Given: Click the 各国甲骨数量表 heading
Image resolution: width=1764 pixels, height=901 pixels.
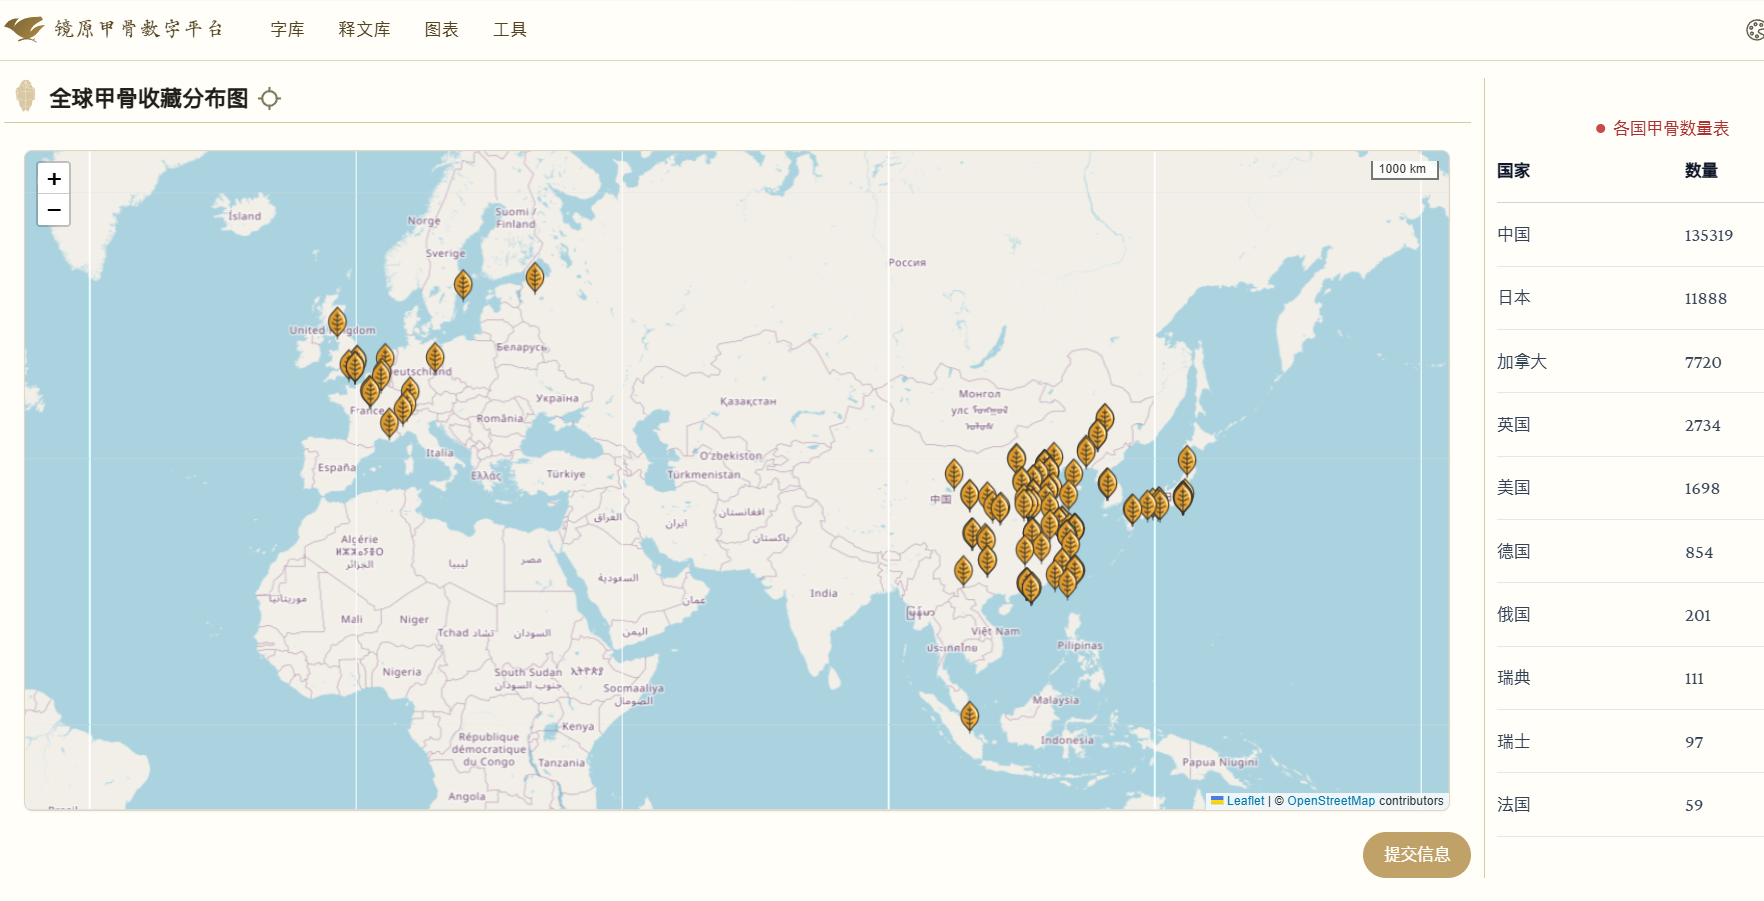Looking at the screenshot, I should (1670, 129).
